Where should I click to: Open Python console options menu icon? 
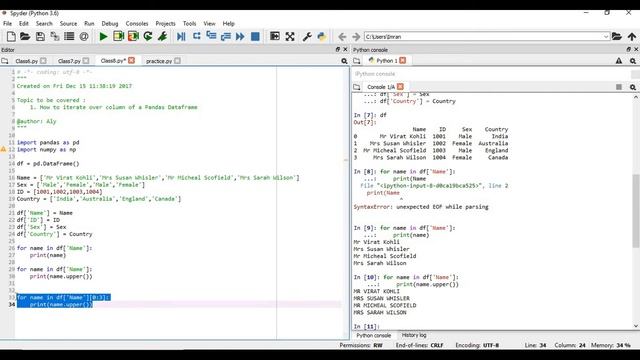633,61
